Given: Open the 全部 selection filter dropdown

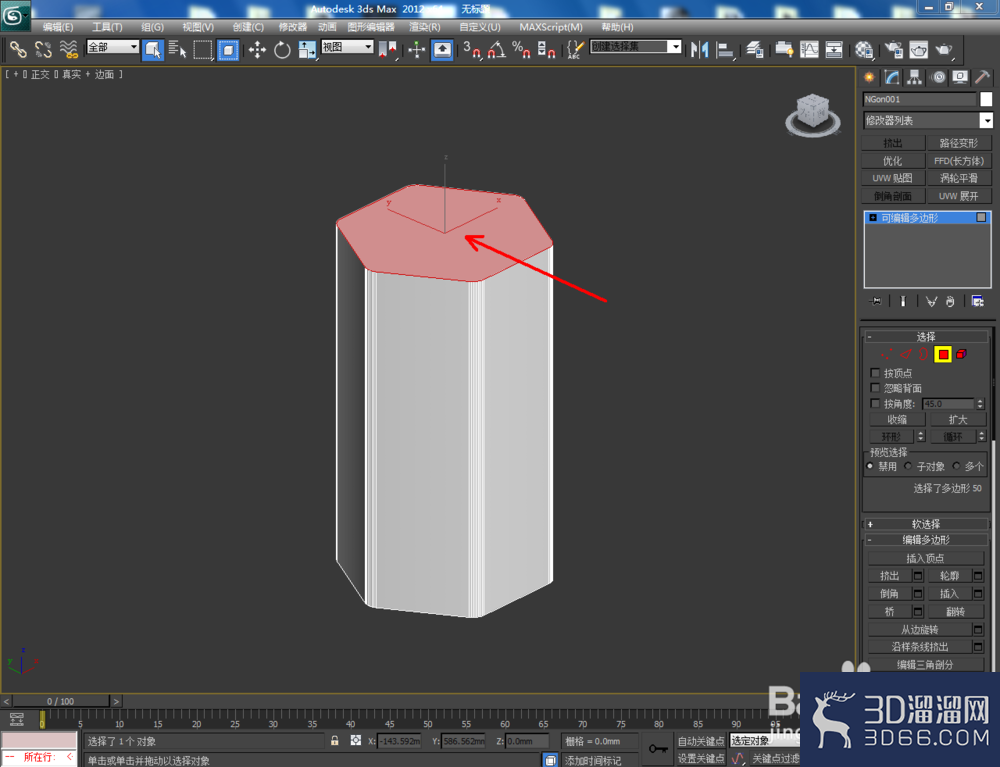Looking at the screenshot, I should [112, 47].
